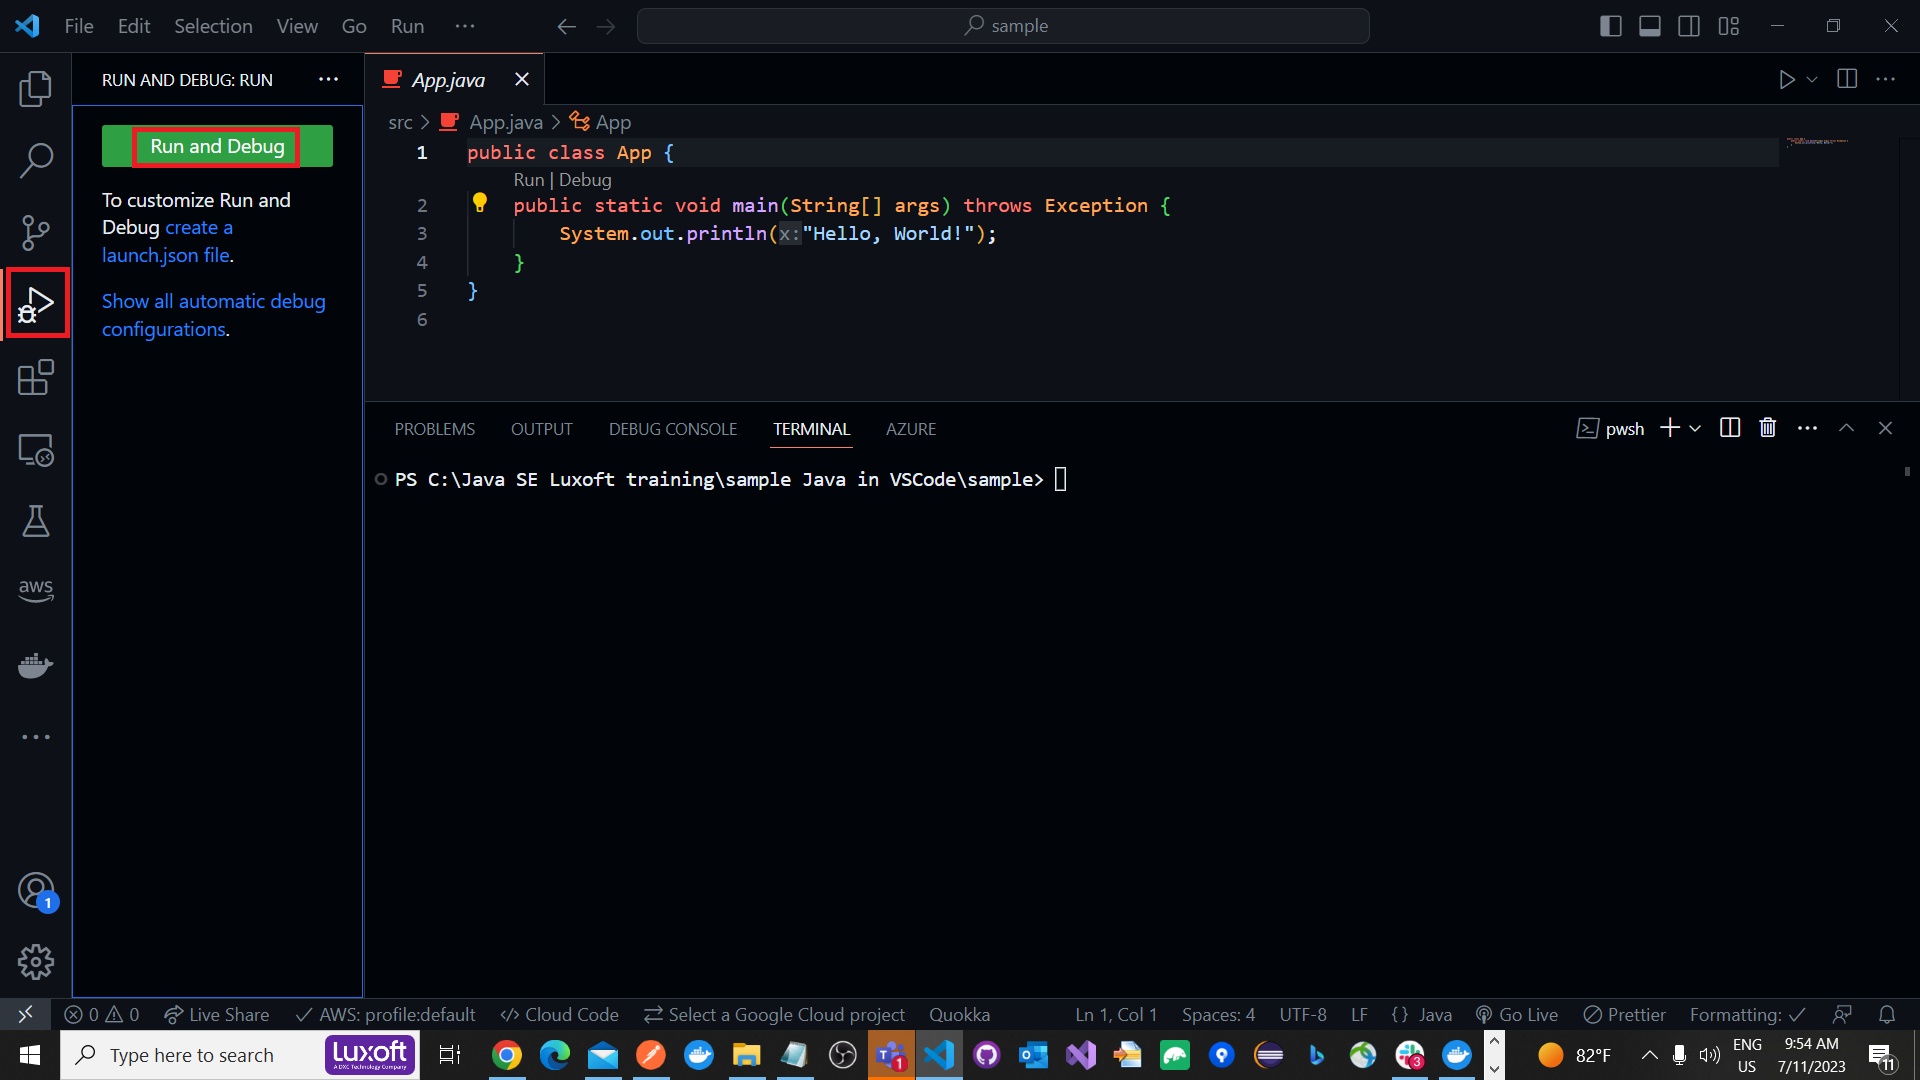Open the Source Control view

[x=36, y=232]
